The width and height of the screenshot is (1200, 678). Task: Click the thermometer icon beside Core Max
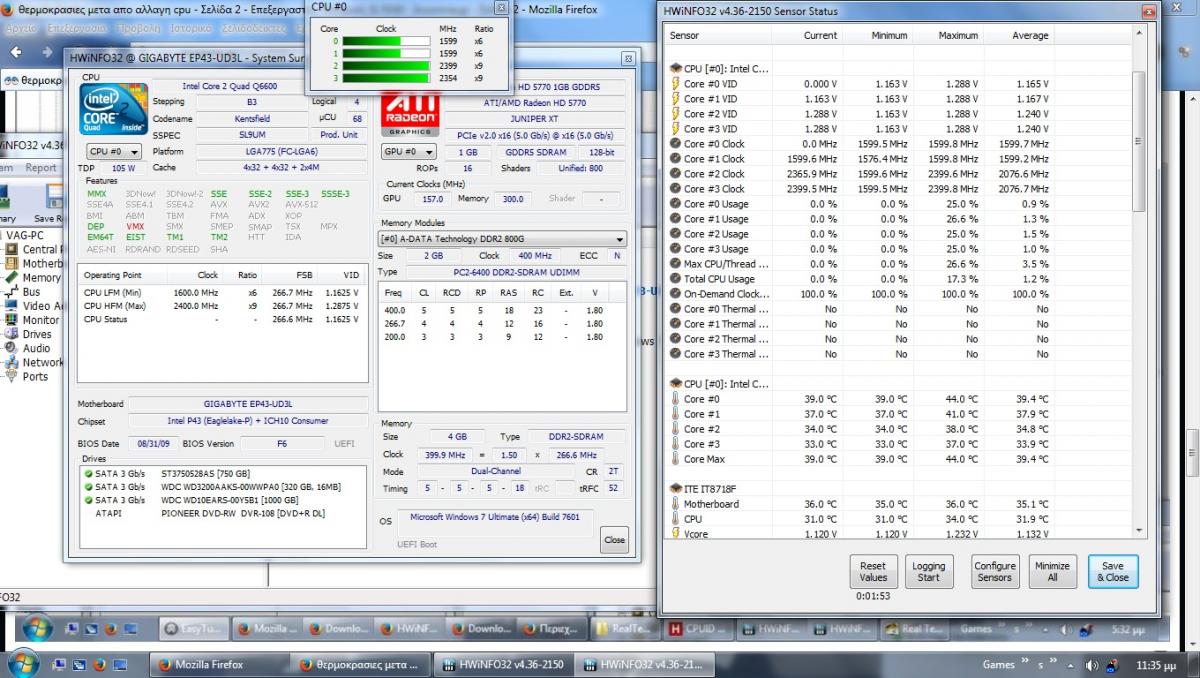pyautogui.click(x=675, y=459)
